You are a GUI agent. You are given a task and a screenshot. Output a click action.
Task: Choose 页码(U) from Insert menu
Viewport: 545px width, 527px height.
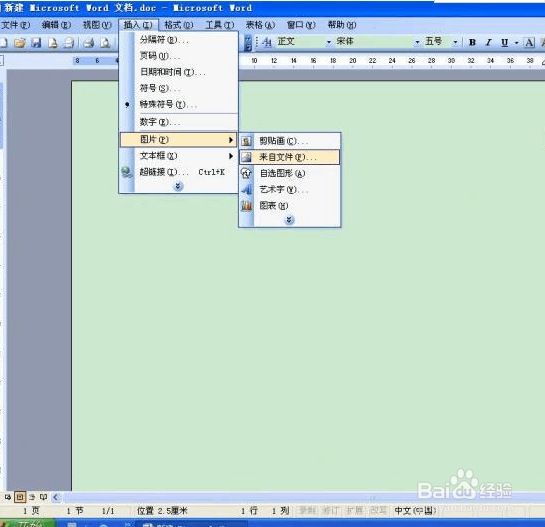point(179,56)
